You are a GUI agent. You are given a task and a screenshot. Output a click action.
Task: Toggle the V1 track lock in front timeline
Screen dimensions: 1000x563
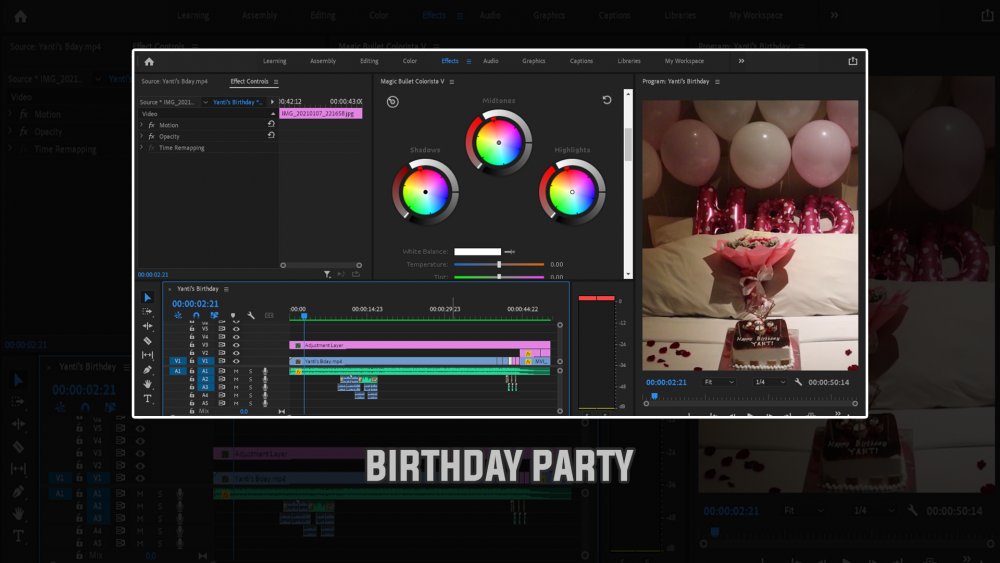click(192, 361)
